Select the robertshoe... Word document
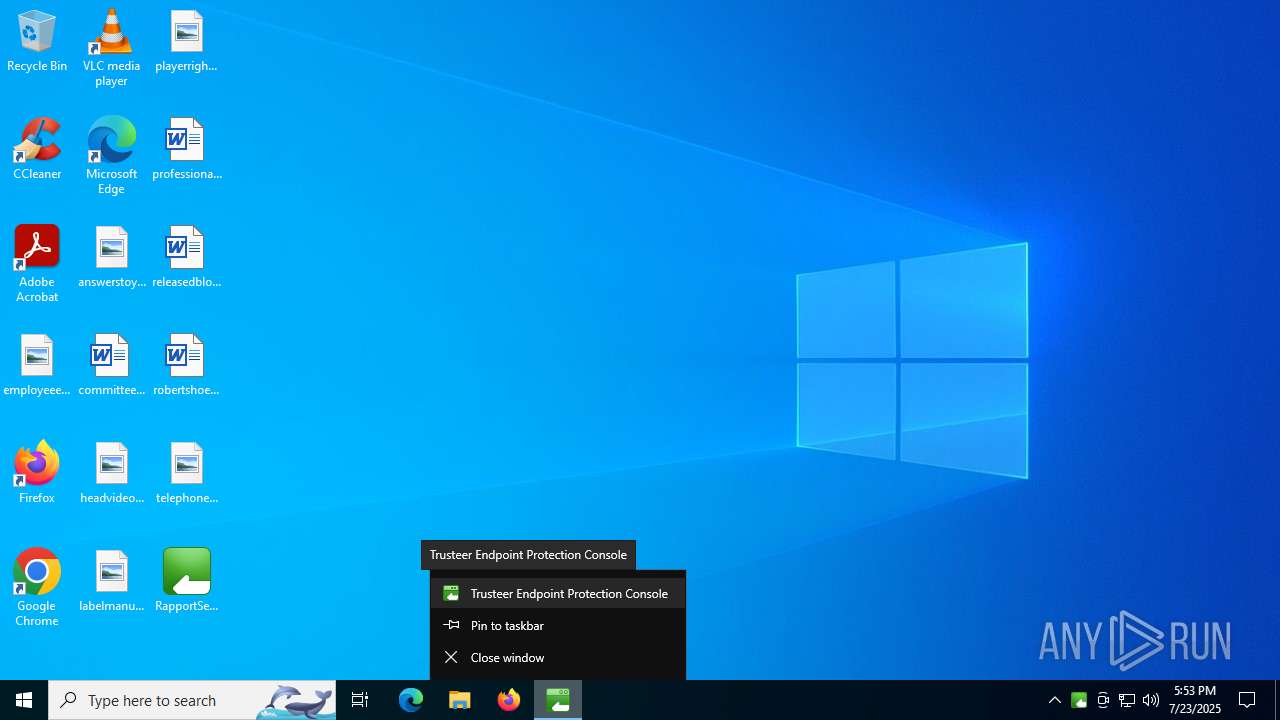This screenshot has height=720, width=1280. (186, 366)
